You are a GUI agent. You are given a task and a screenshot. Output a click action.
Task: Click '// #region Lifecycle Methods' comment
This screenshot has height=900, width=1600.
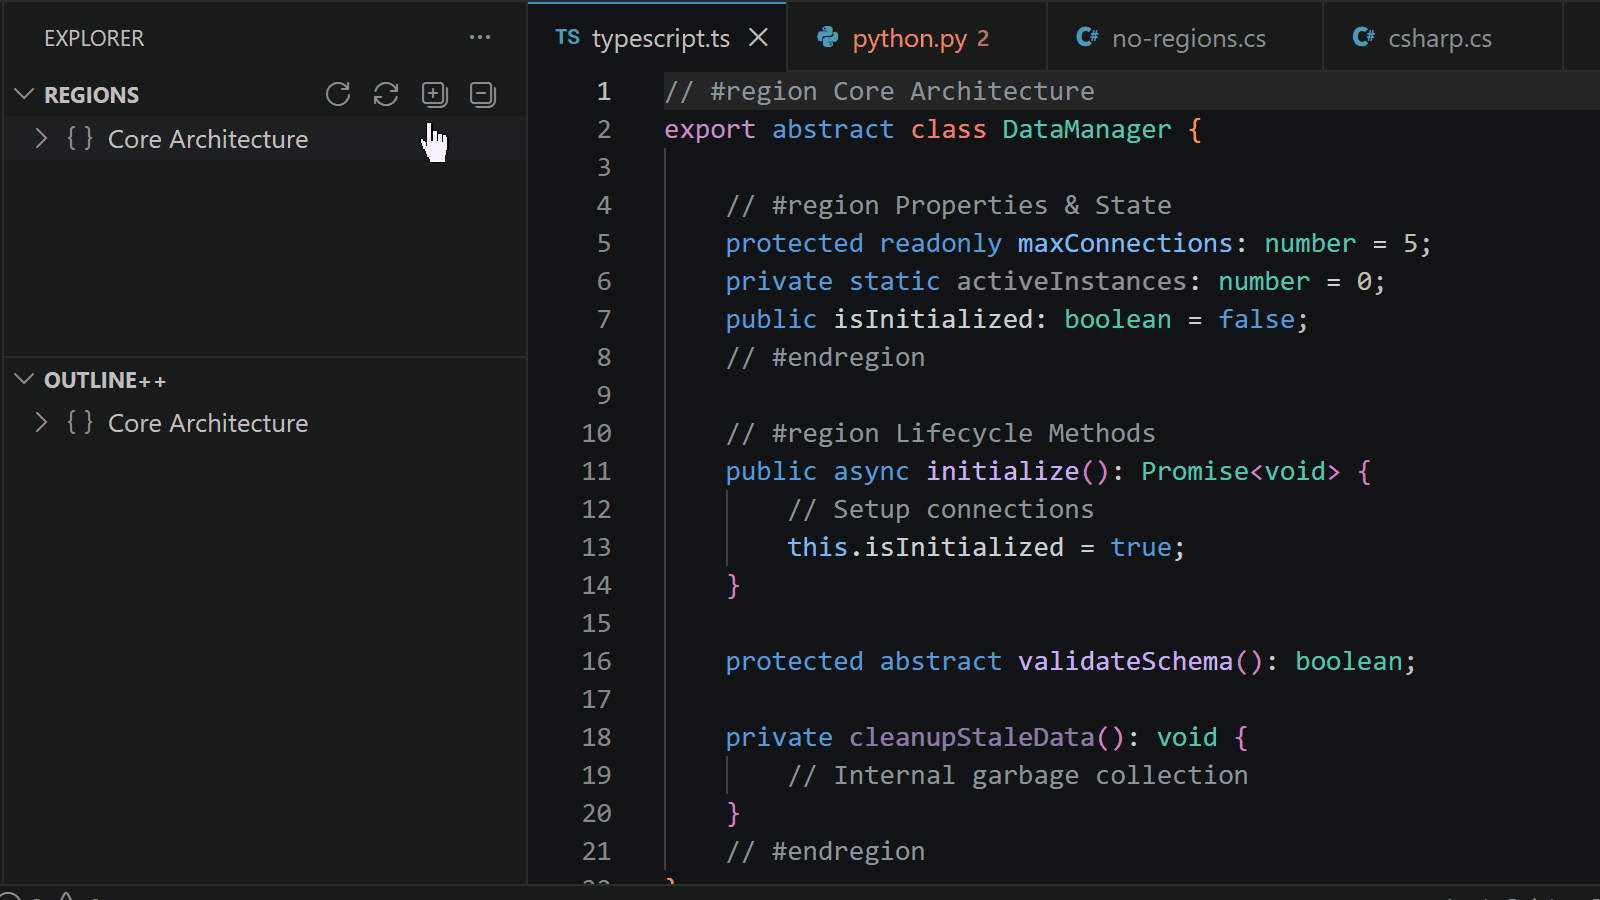click(x=941, y=433)
